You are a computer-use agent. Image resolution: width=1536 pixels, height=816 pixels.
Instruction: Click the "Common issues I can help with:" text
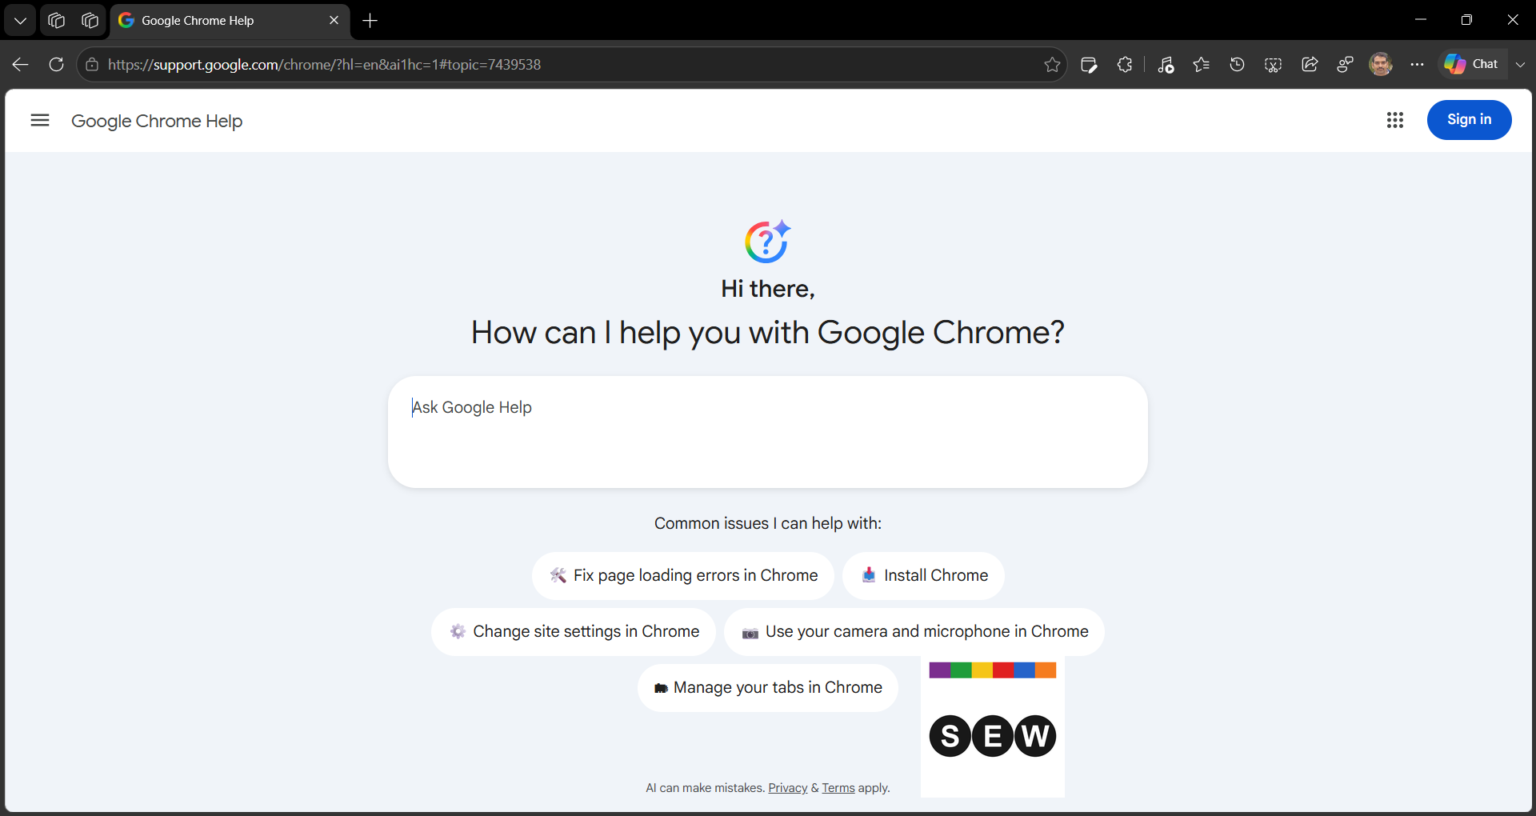768,523
